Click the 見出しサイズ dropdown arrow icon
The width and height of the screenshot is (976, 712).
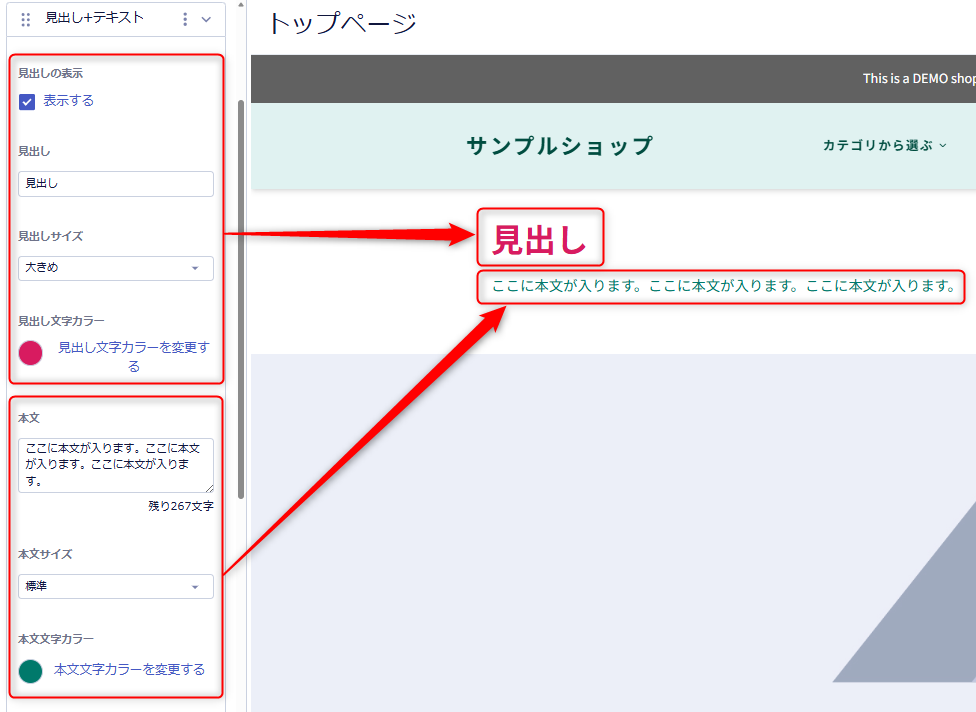pyautogui.click(x=195, y=268)
